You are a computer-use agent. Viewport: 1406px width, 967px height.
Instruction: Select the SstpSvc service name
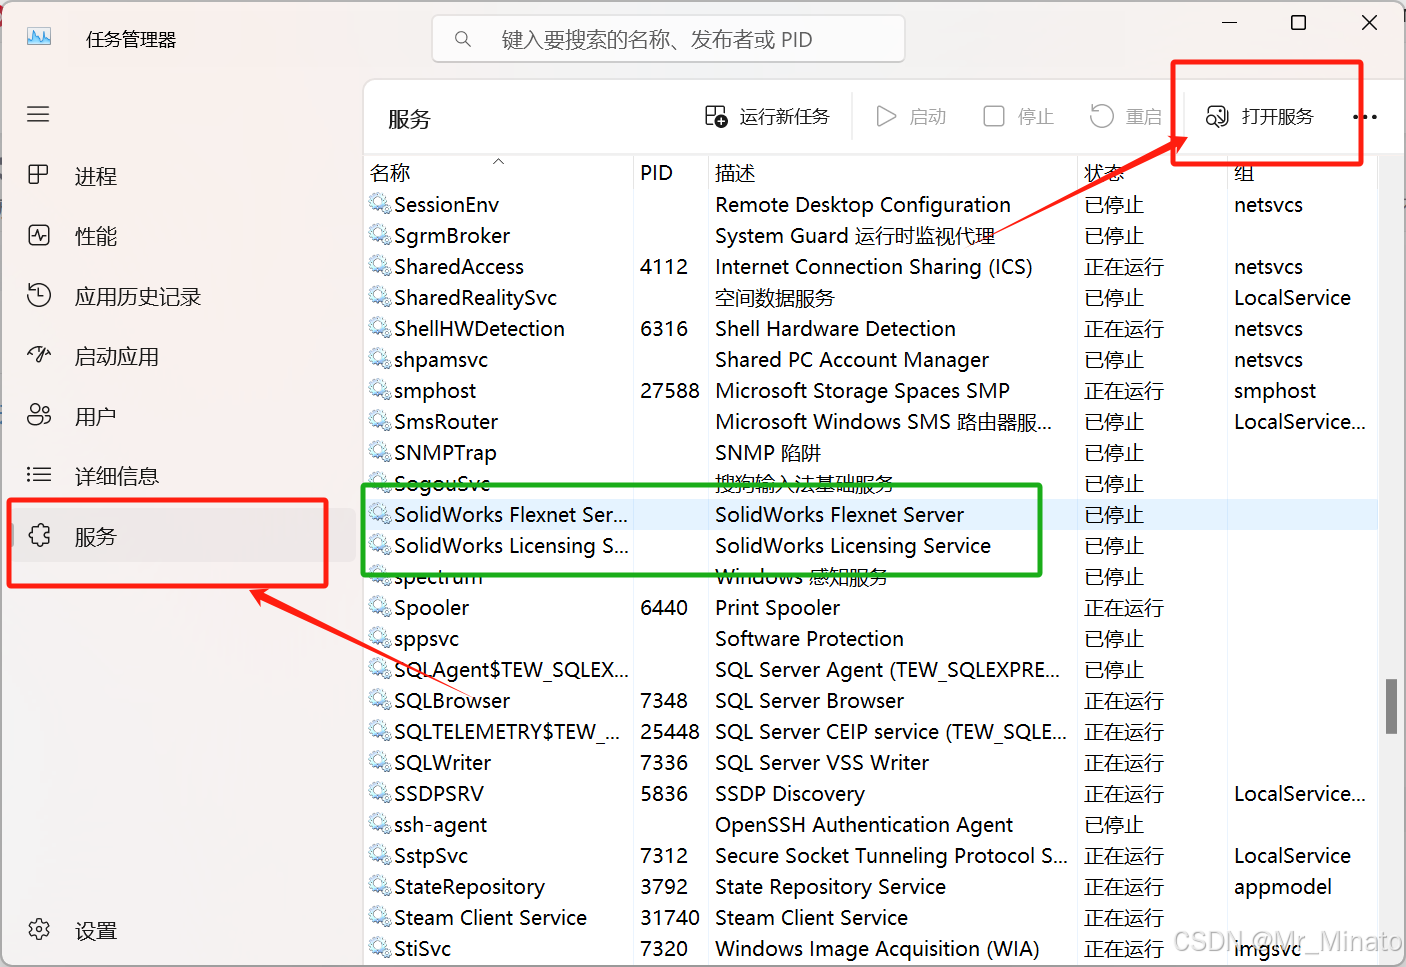tap(431, 855)
